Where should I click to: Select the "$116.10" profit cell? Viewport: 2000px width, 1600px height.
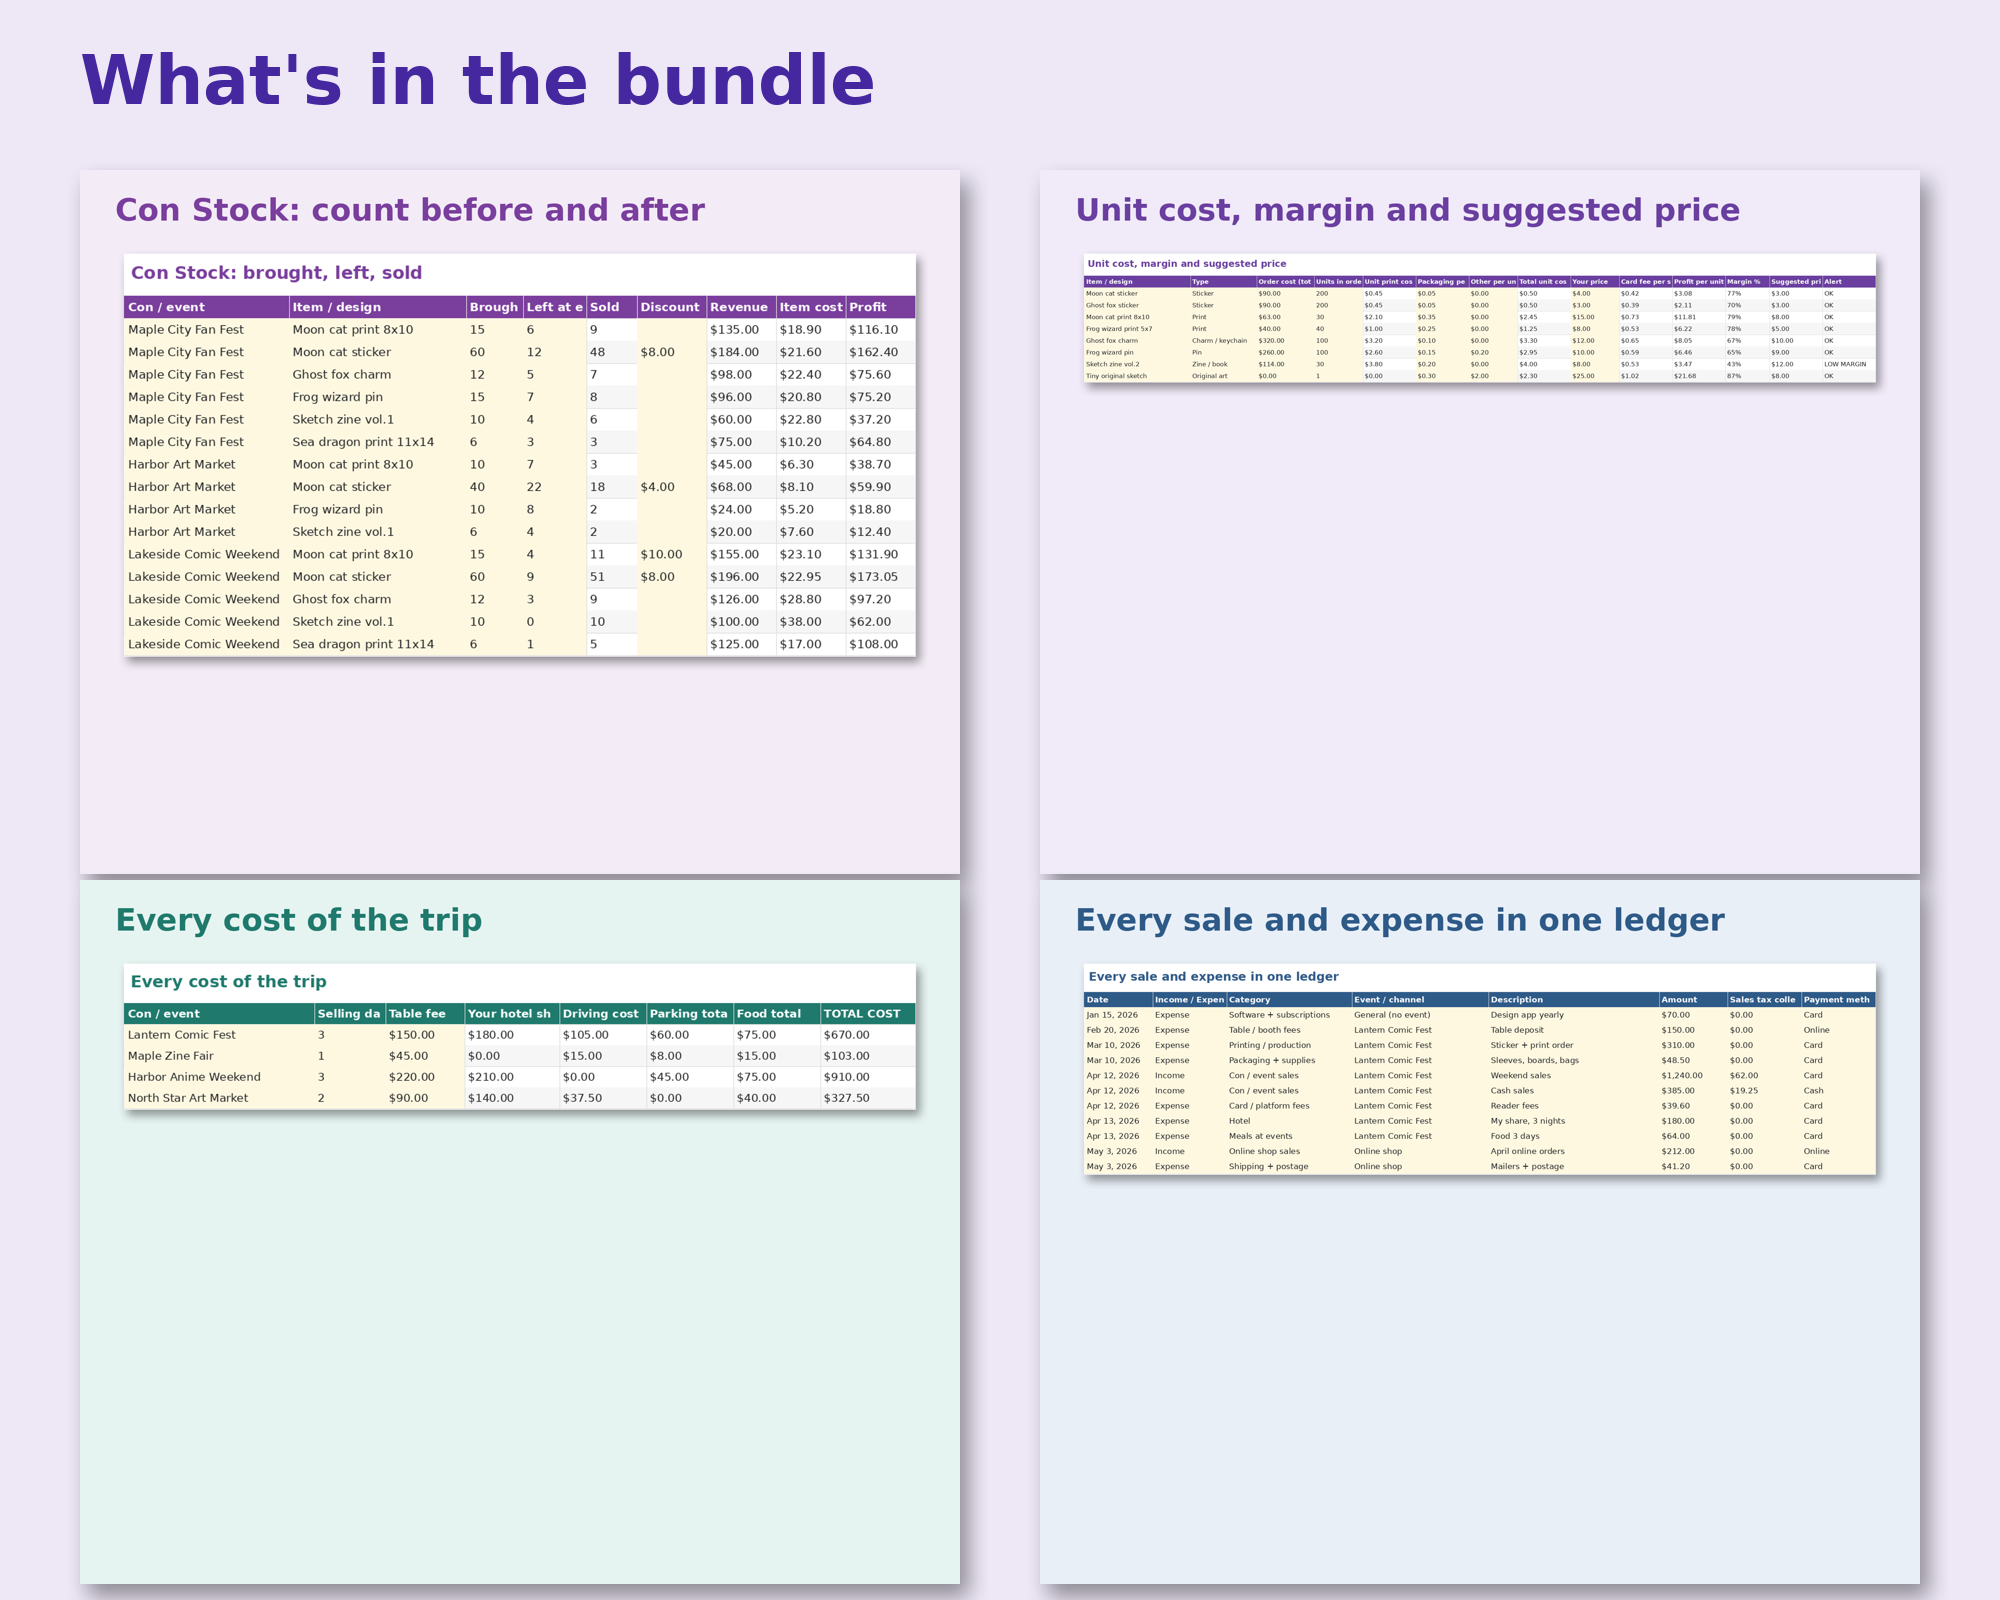point(880,330)
